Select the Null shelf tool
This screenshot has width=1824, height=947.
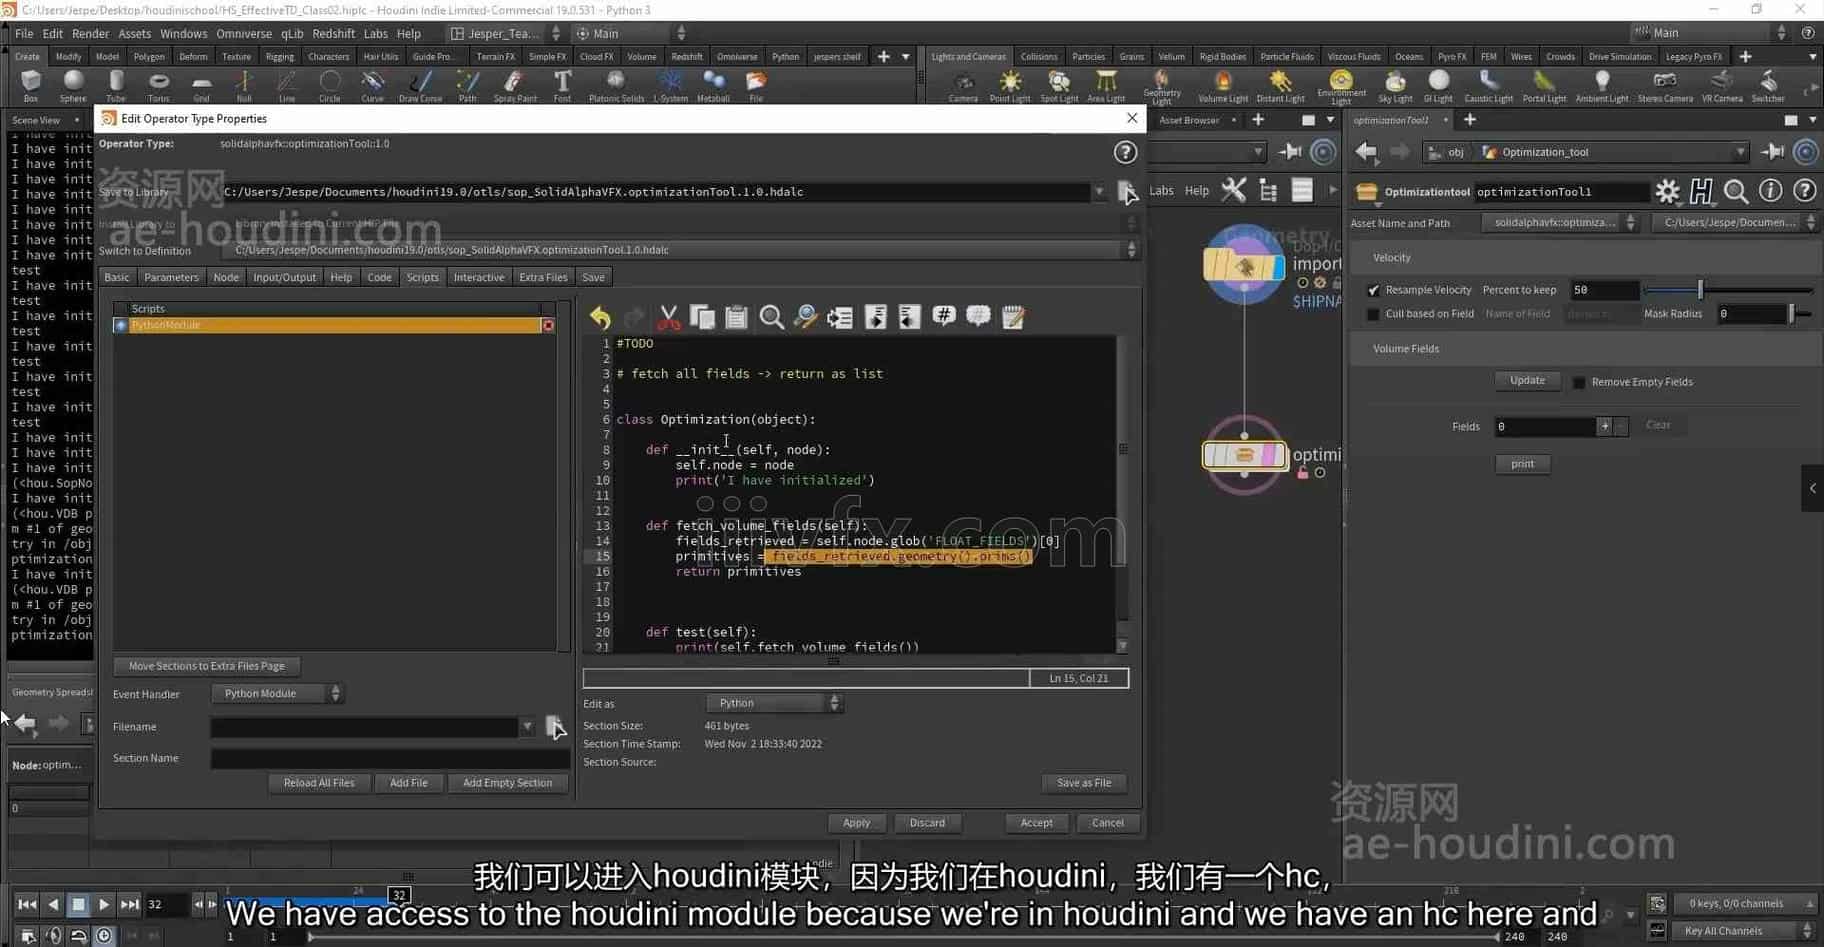[x=244, y=85]
